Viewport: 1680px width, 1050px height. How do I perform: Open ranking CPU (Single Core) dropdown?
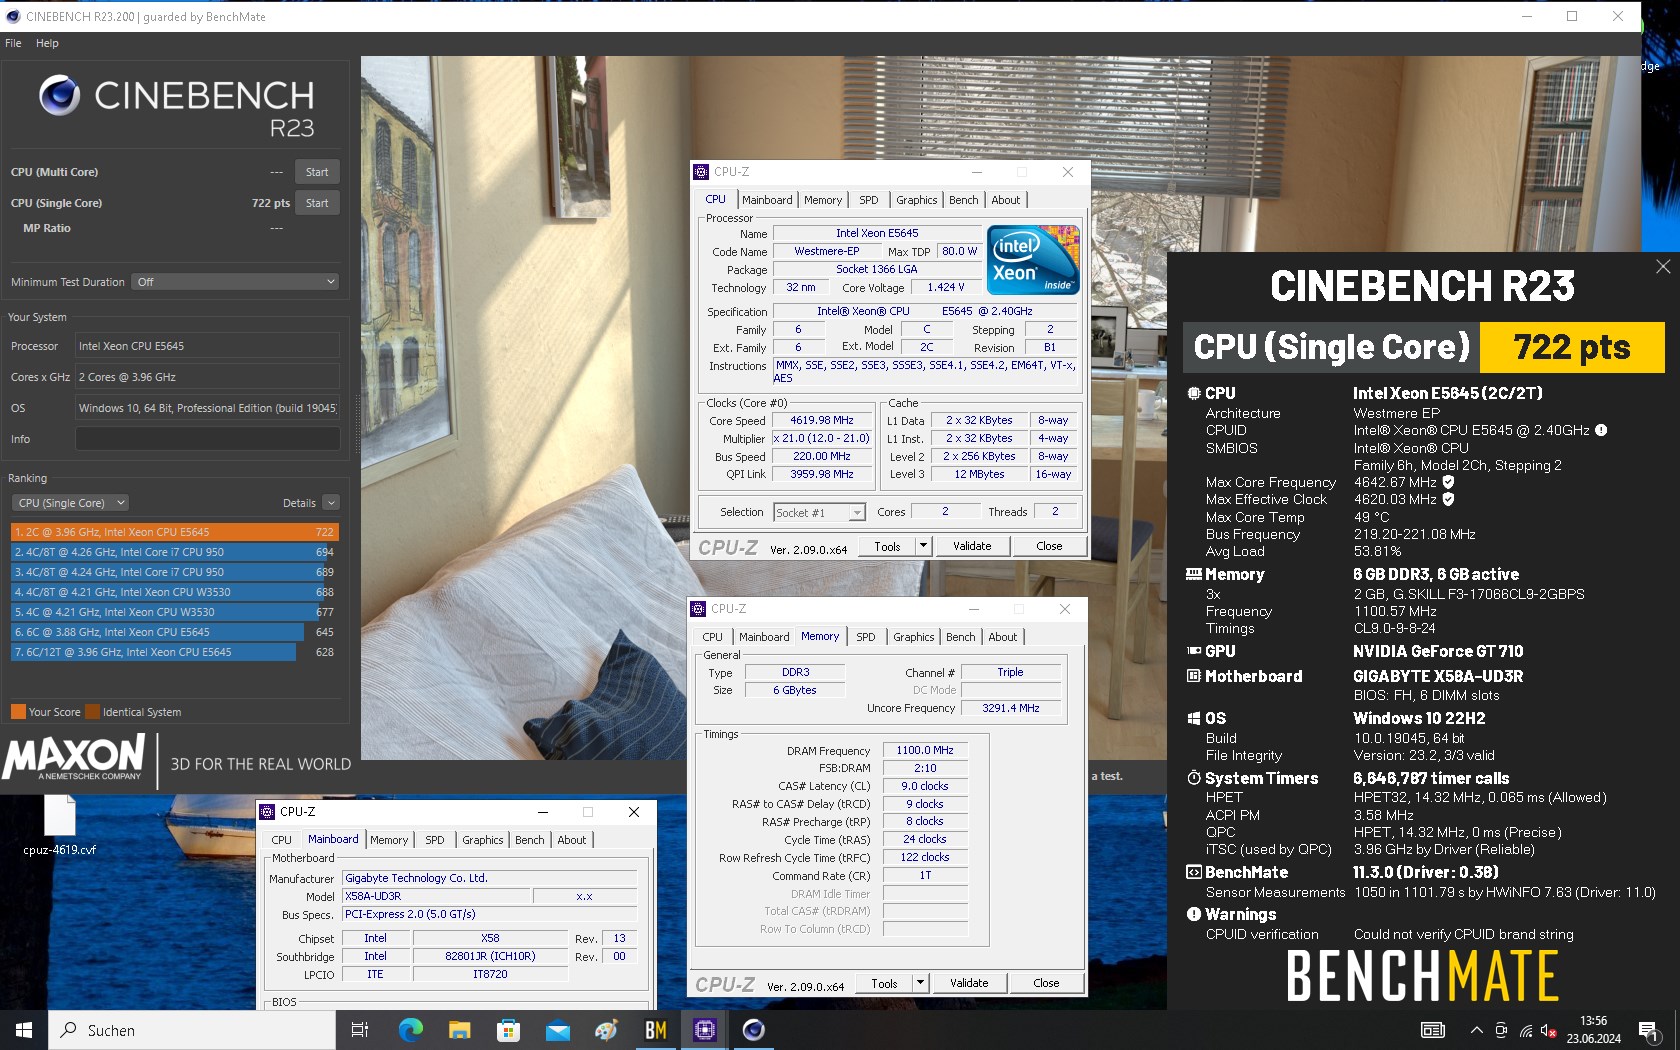[x=70, y=503]
